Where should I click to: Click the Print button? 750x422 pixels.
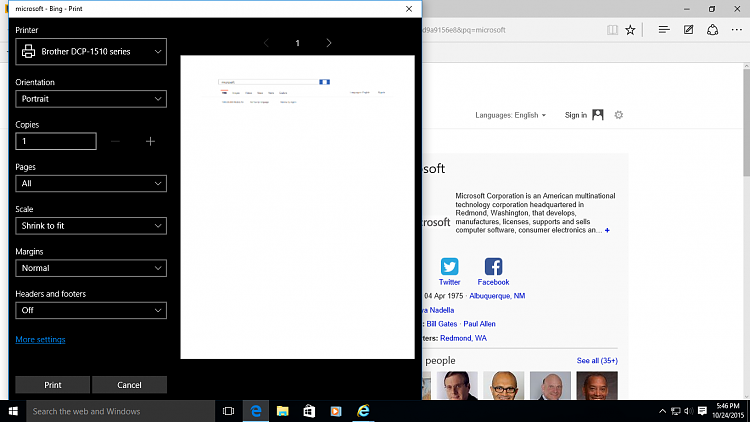click(53, 385)
